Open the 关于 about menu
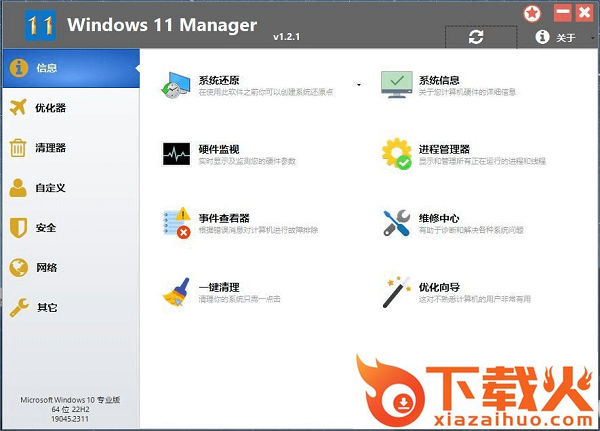Viewport: 600px width, 431px height. point(566,38)
